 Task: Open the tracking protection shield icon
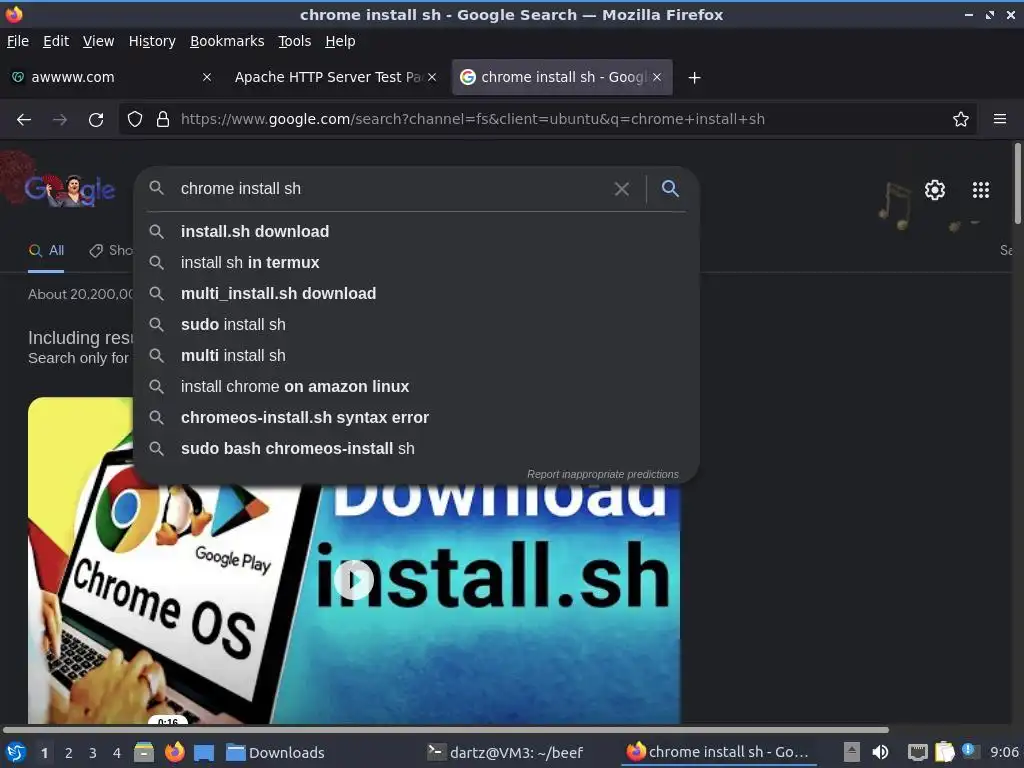(x=135, y=119)
